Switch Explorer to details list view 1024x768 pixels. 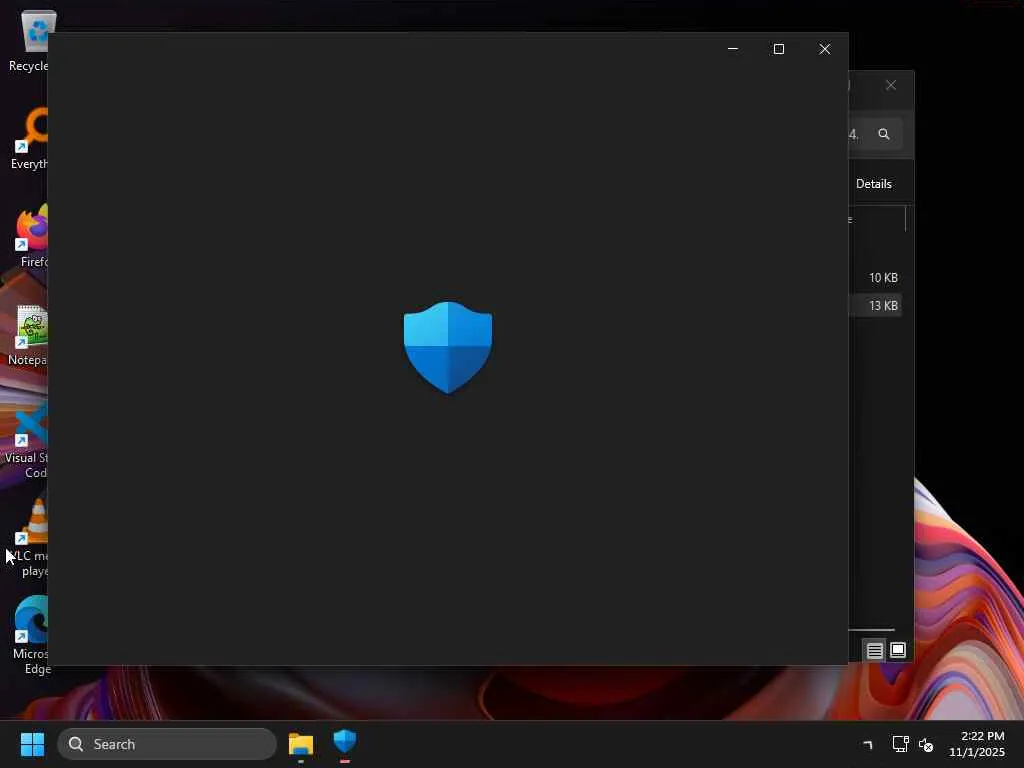(874, 650)
